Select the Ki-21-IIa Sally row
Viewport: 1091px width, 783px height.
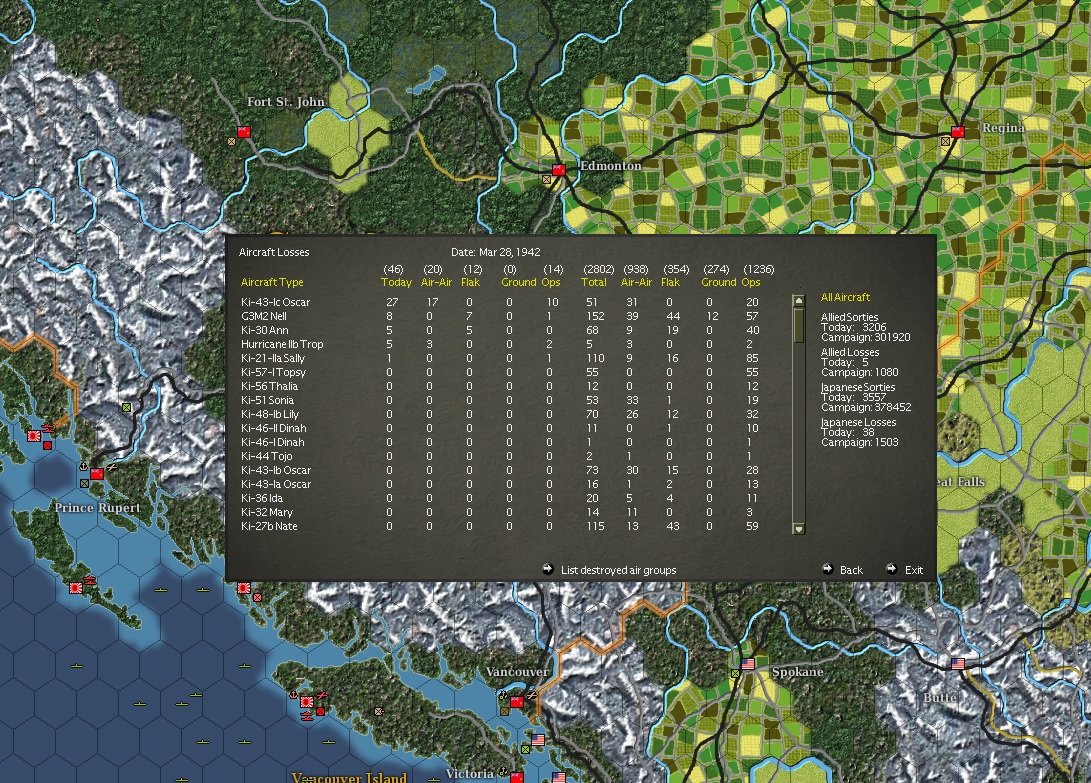pyautogui.click(x=500, y=358)
